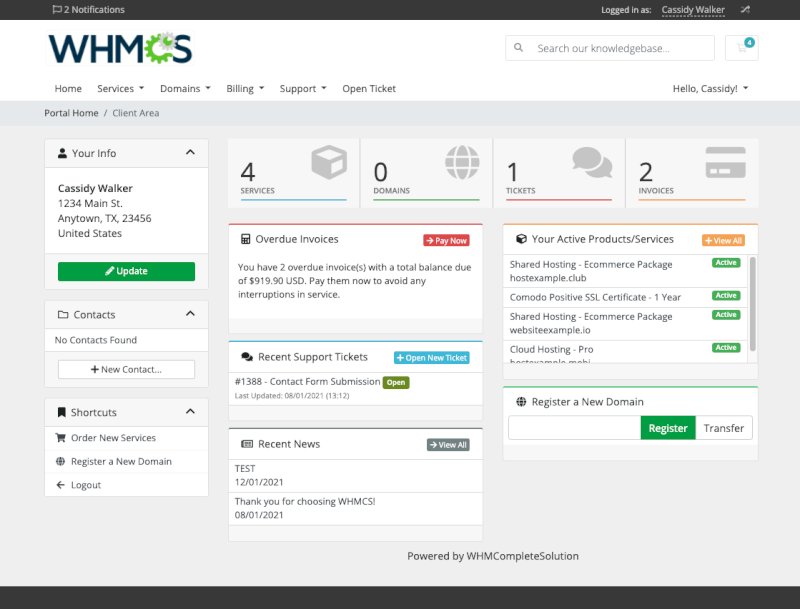This screenshot has width=800, height=609.
Task: Click Register a New Domain shortcut
Action: point(127,461)
